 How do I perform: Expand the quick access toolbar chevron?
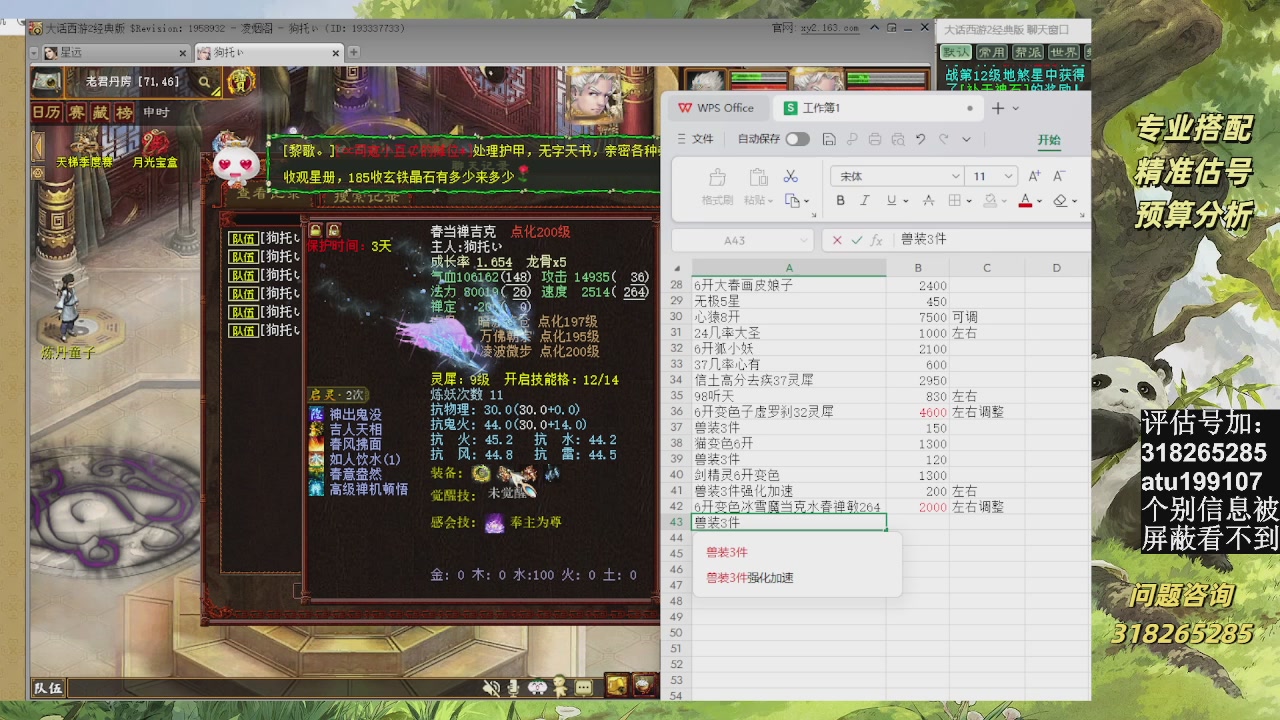(966, 139)
